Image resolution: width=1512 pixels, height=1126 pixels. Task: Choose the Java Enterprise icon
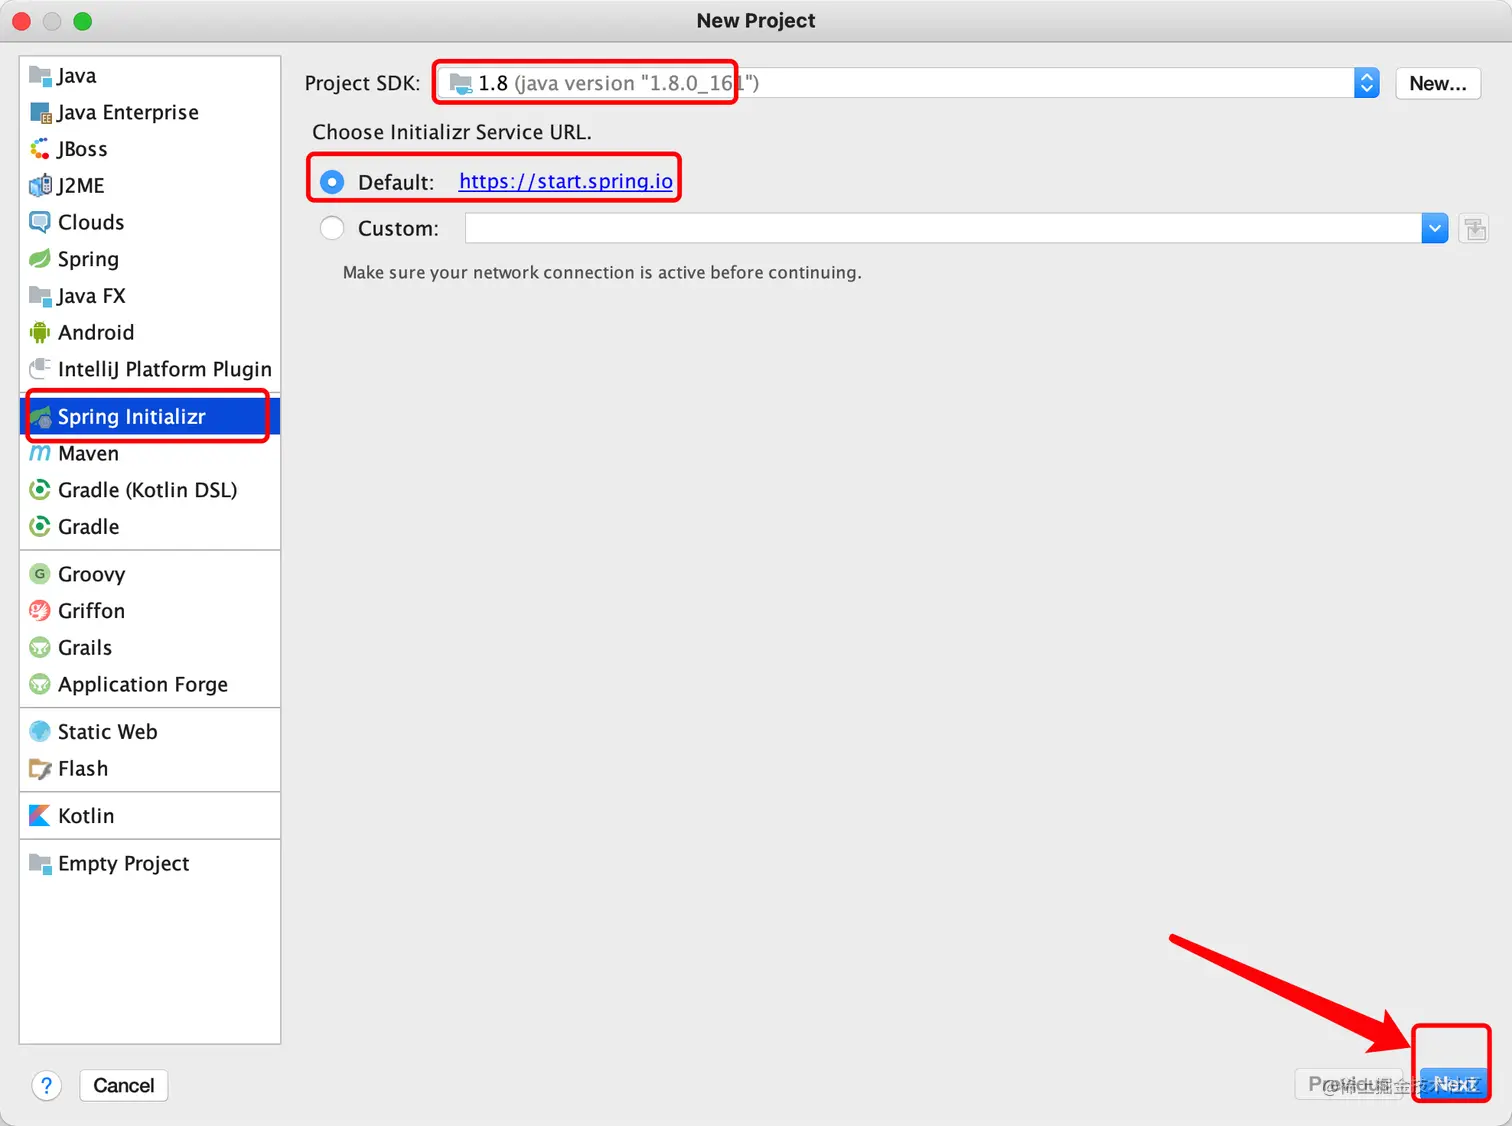(40, 112)
